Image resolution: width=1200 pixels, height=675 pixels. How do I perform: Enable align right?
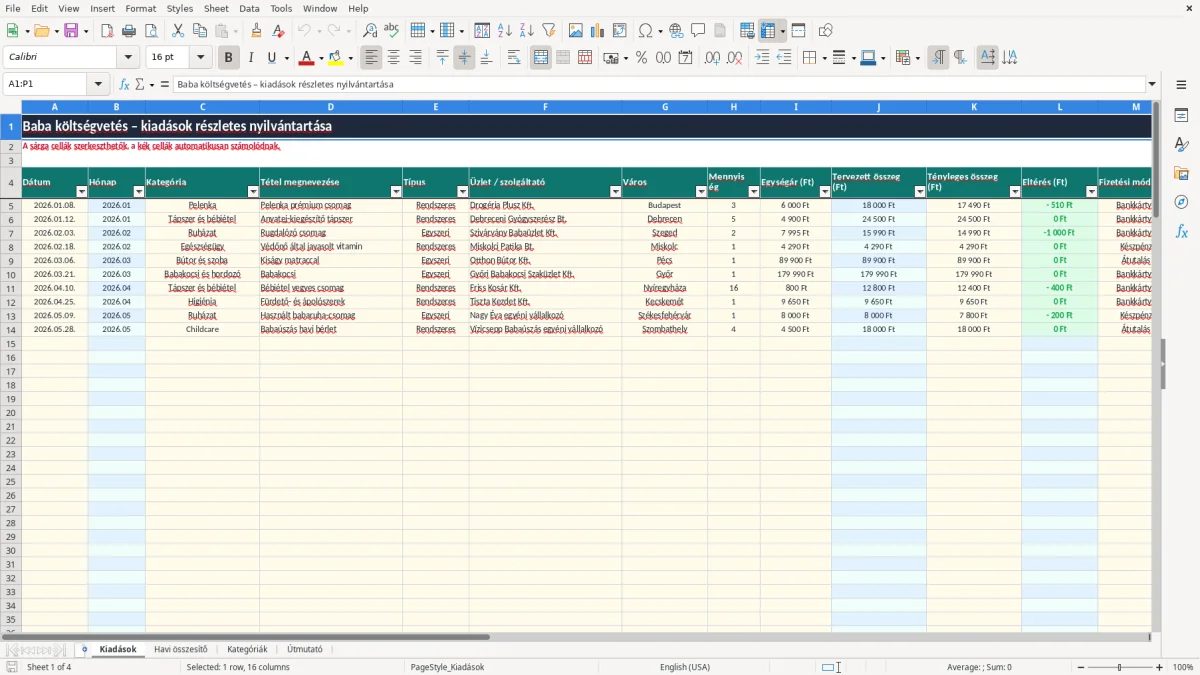pos(416,58)
